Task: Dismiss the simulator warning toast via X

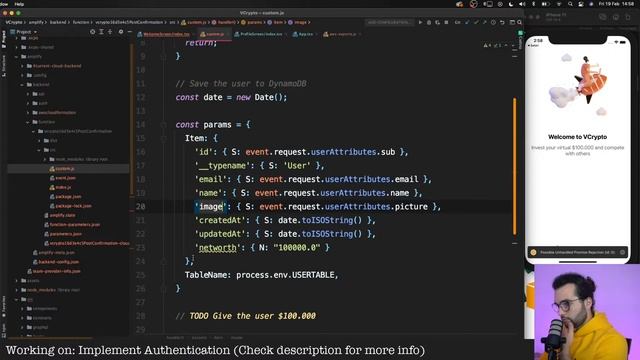Action: click(622, 252)
